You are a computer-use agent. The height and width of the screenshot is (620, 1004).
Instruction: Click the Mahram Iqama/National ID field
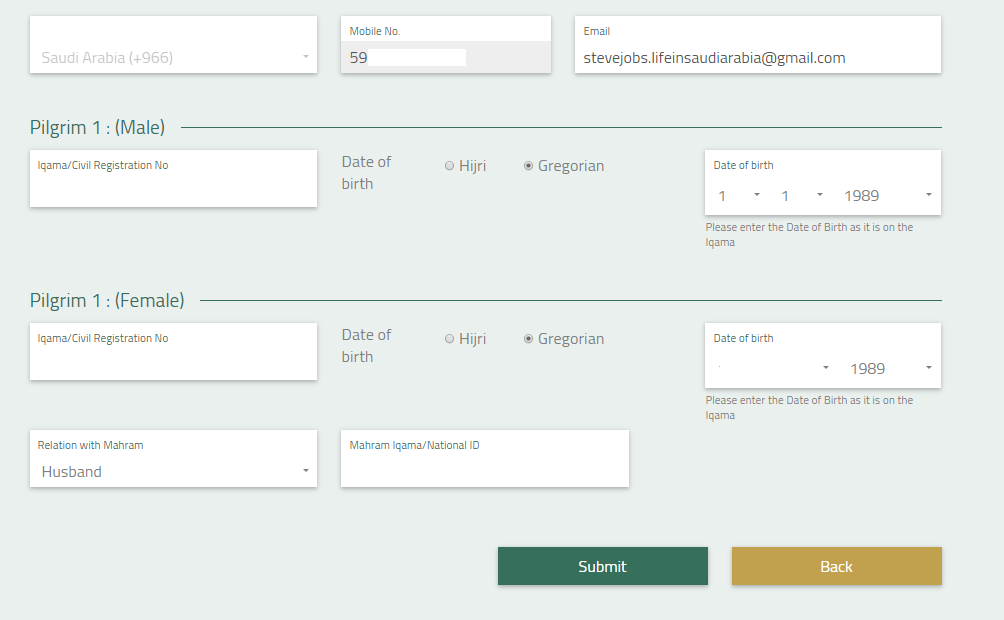(484, 466)
